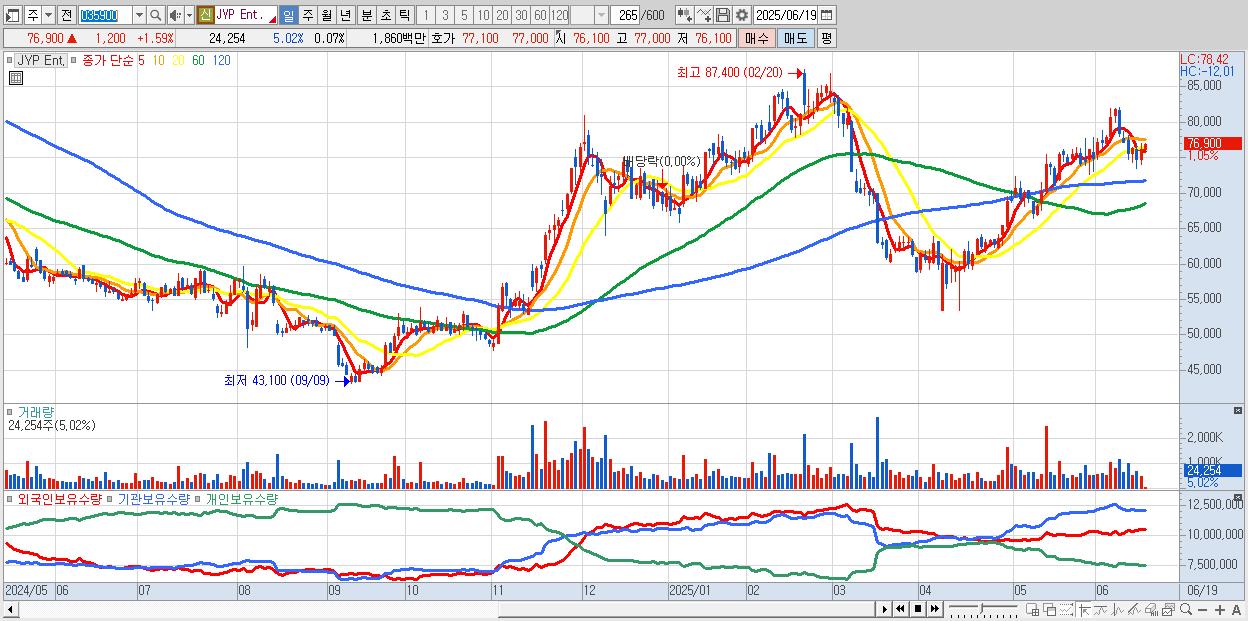Toggle the 전 button in top toolbar
The width and height of the screenshot is (1248, 621).
pos(66,15)
